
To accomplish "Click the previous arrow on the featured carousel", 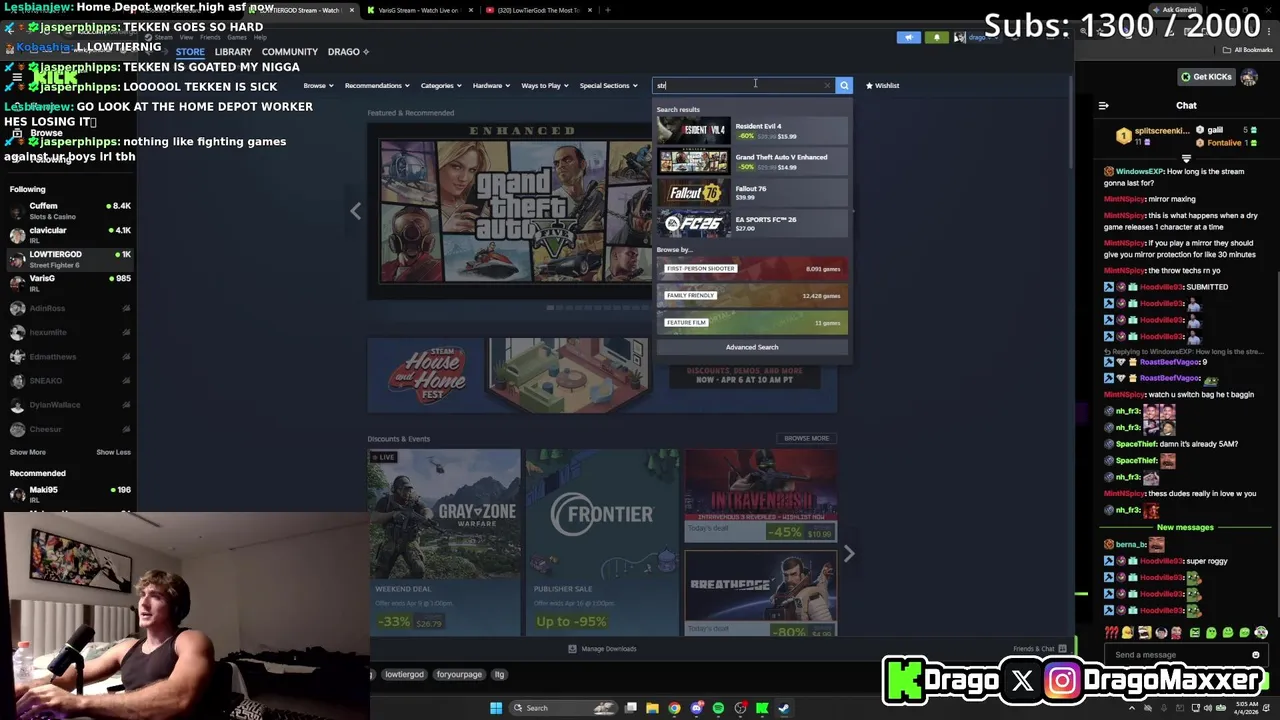I will point(355,211).
